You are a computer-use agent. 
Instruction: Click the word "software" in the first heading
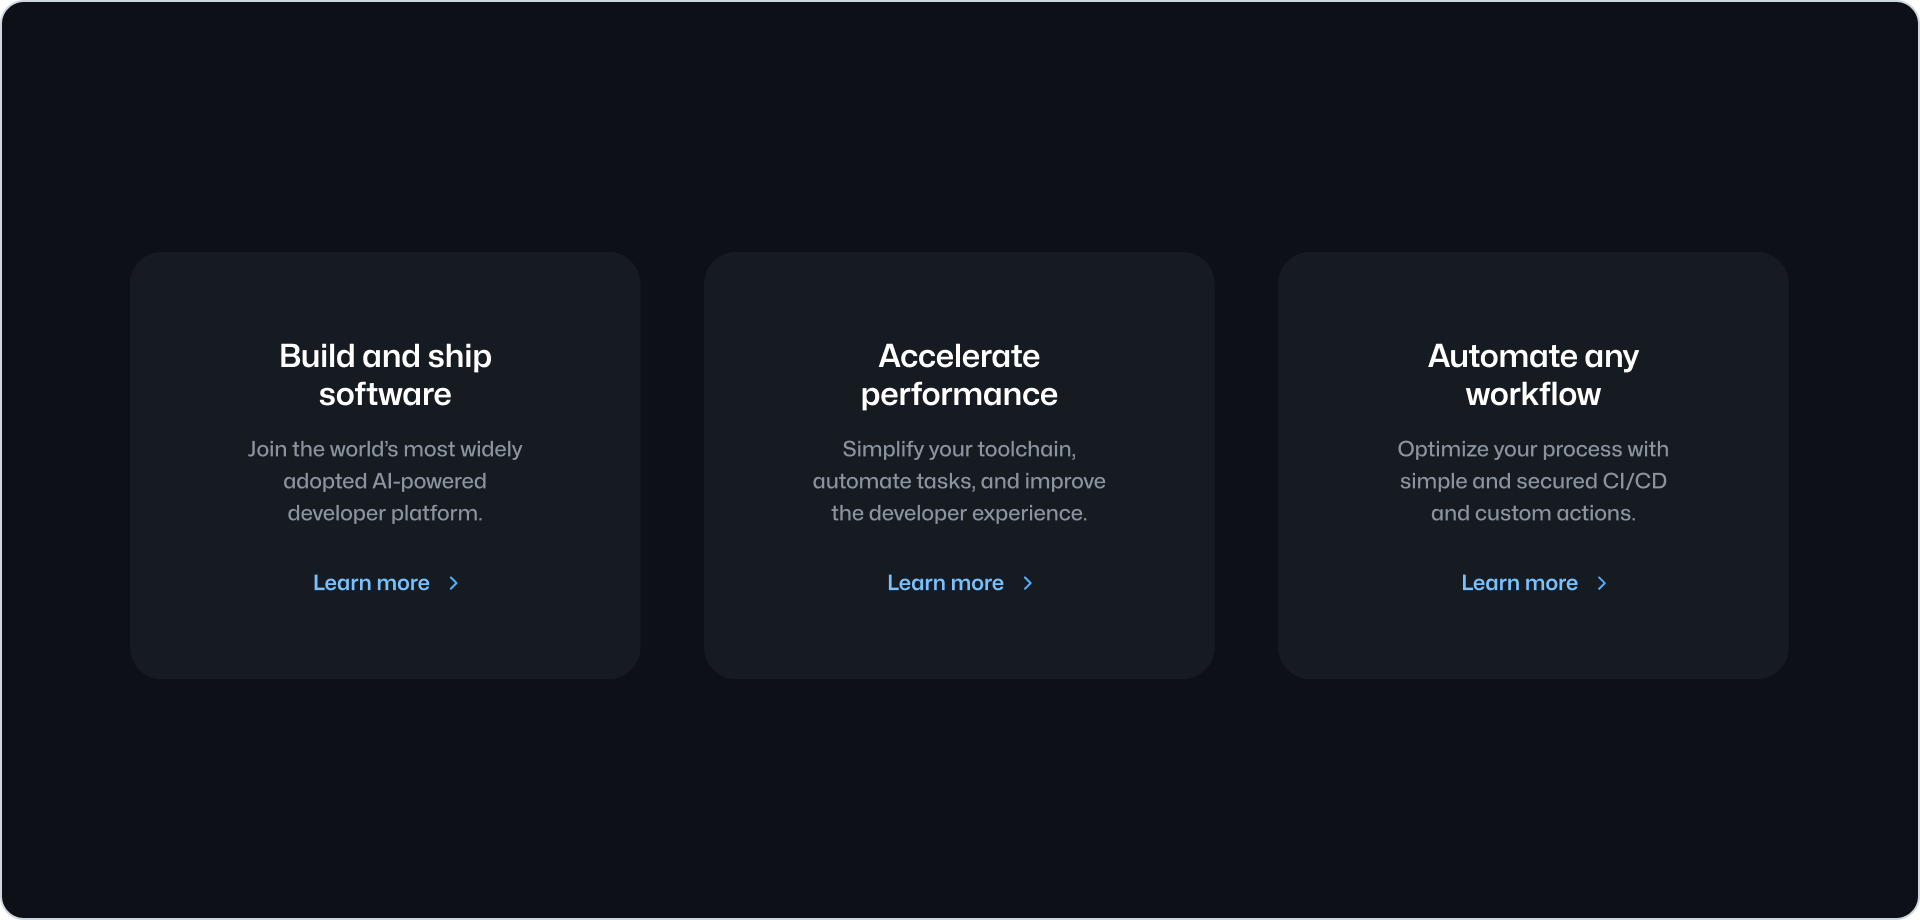click(385, 394)
